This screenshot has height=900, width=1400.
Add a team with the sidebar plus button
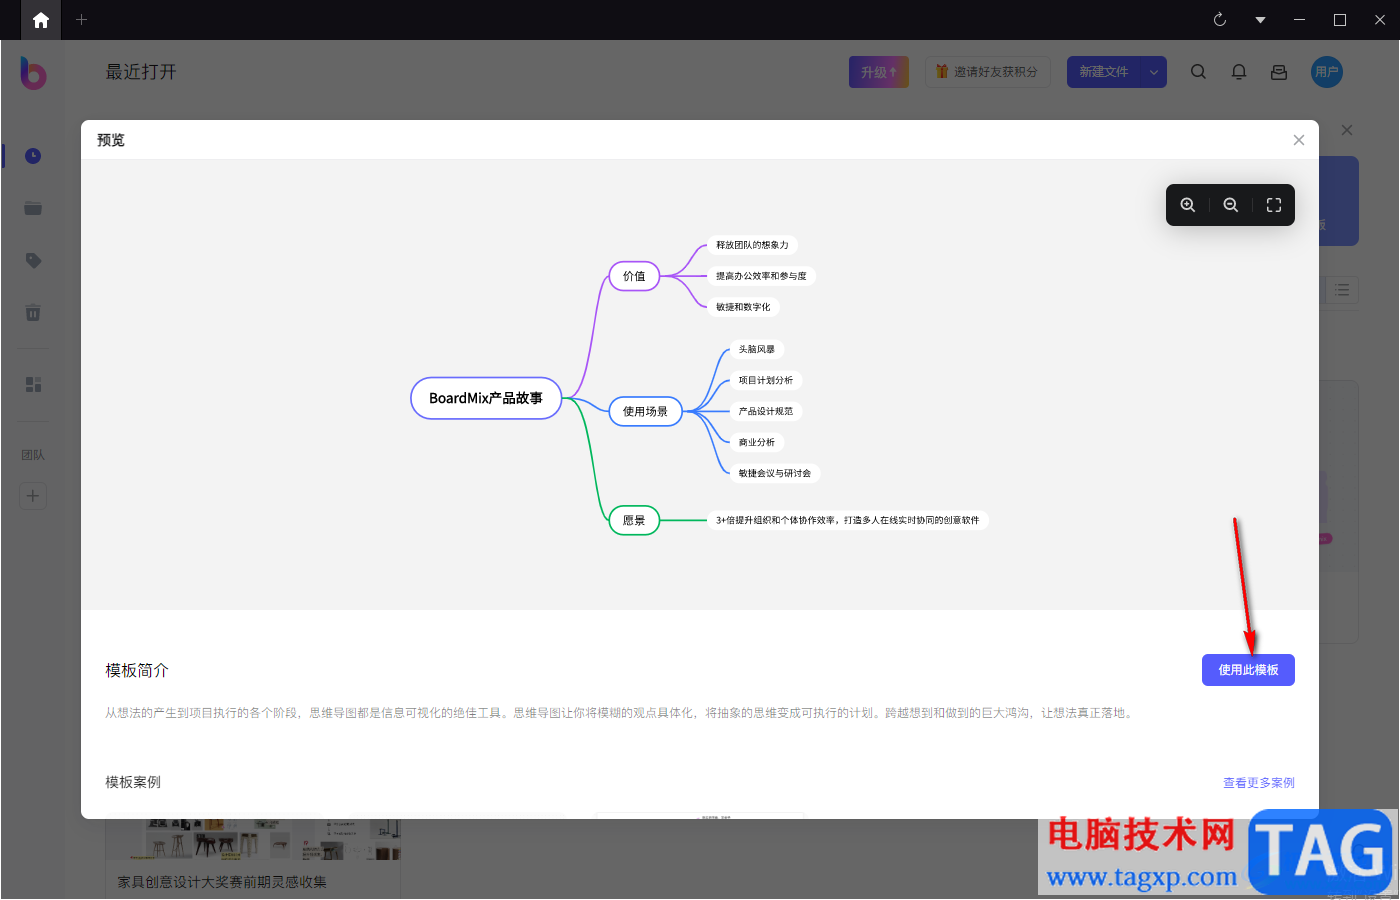tap(33, 496)
